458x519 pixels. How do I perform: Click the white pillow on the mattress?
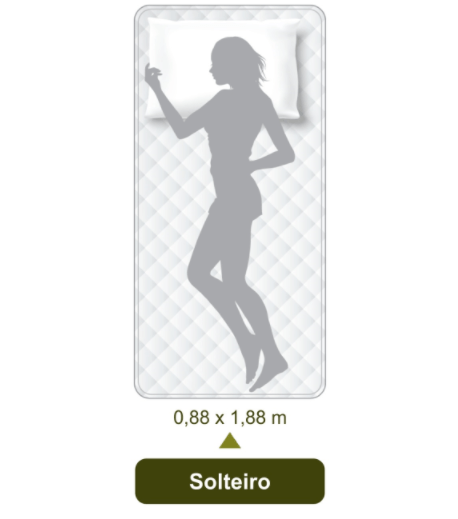(x=225, y=68)
